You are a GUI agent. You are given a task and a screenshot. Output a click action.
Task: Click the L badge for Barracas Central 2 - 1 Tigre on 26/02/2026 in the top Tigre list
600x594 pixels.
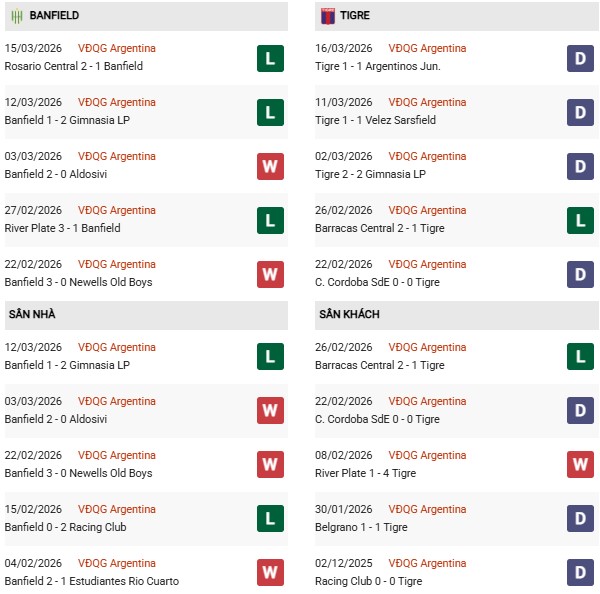click(581, 220)
